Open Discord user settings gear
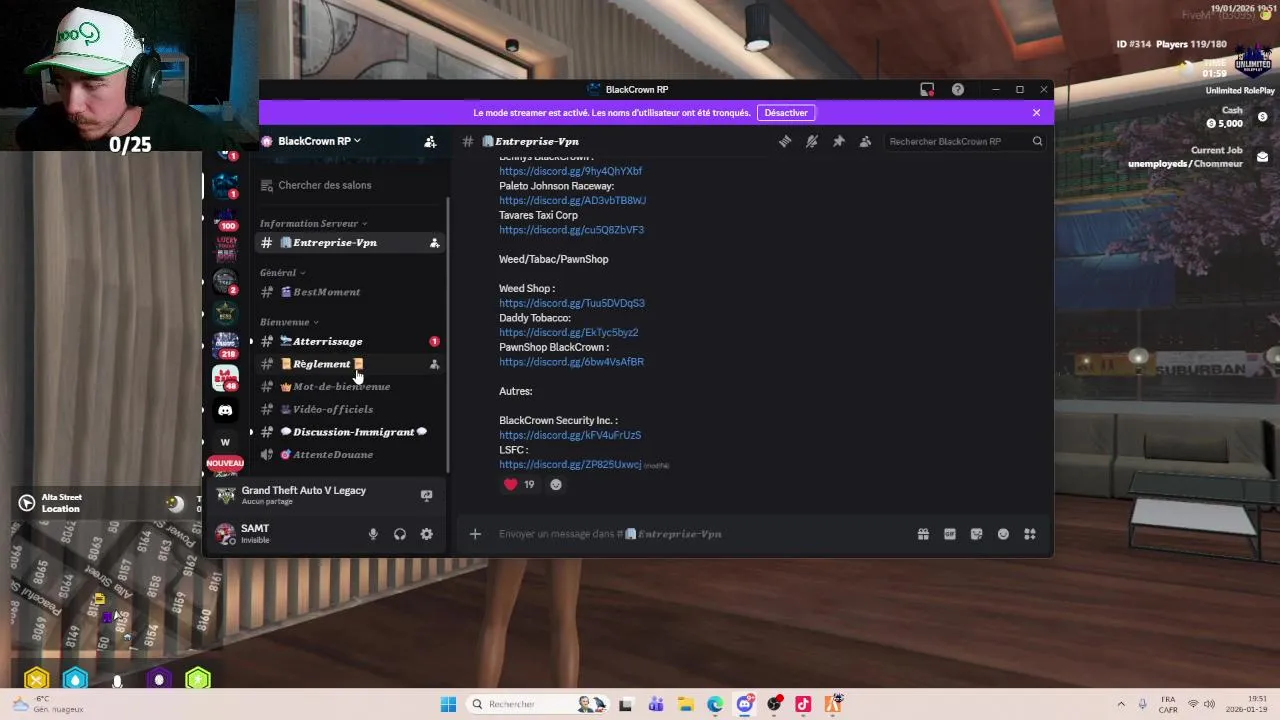1280x720 pixels. tap(427, 534)
